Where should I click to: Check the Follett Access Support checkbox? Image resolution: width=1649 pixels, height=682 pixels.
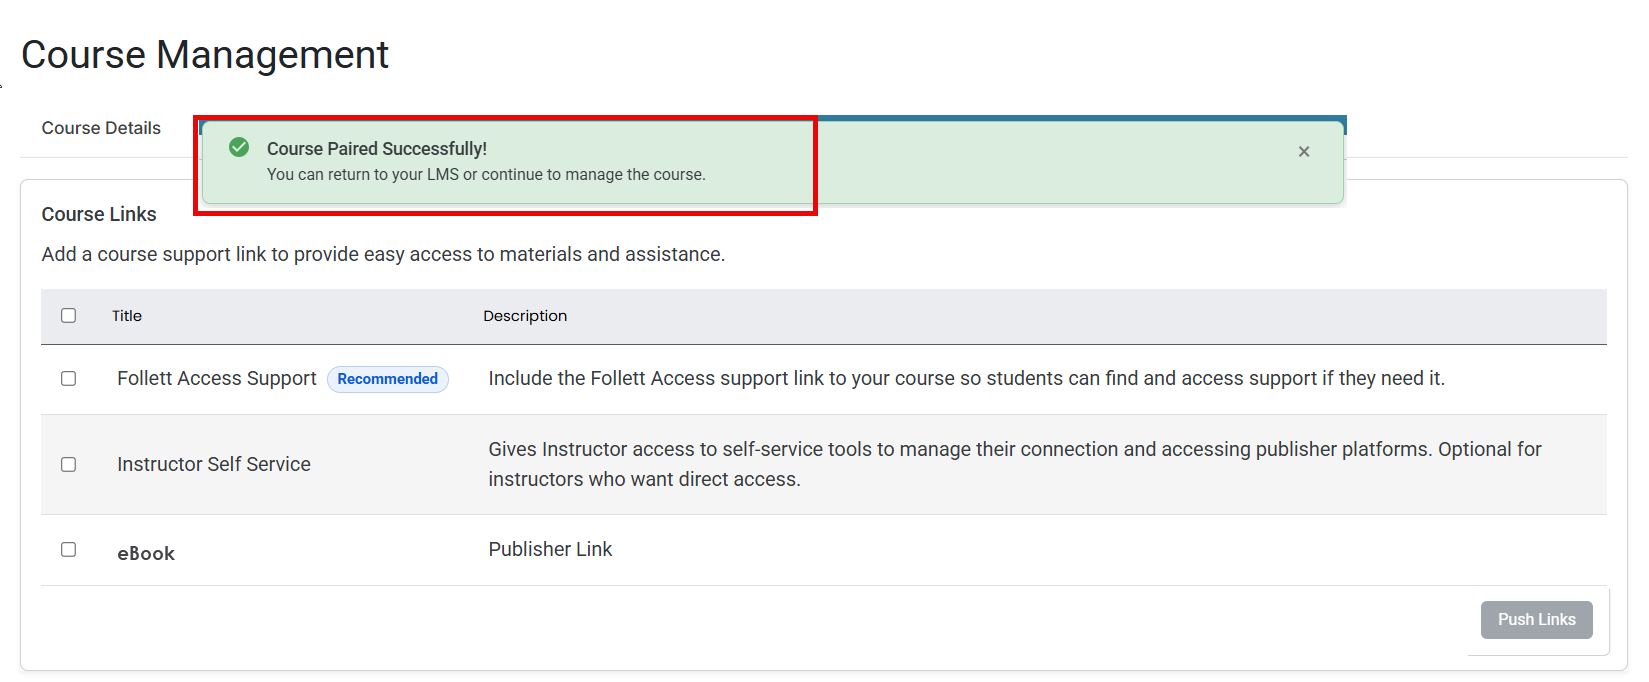68,379
